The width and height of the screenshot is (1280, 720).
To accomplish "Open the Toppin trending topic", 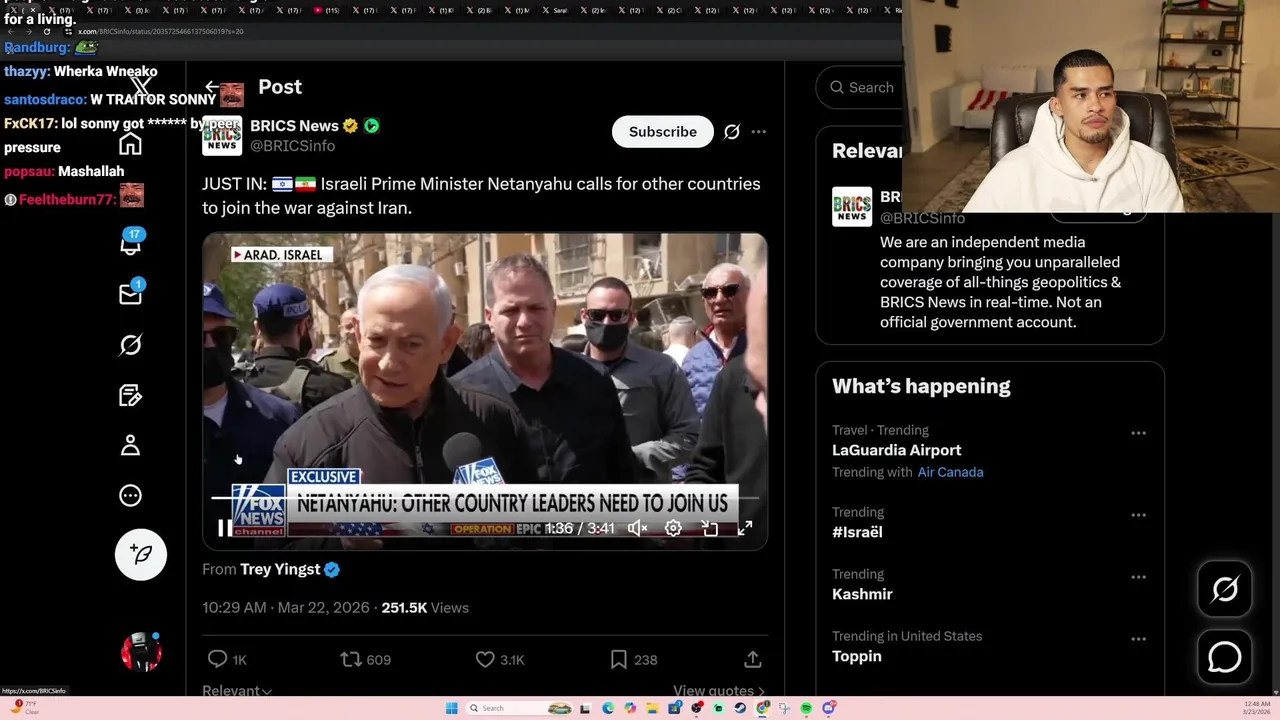I will click(x=857, y=656).
